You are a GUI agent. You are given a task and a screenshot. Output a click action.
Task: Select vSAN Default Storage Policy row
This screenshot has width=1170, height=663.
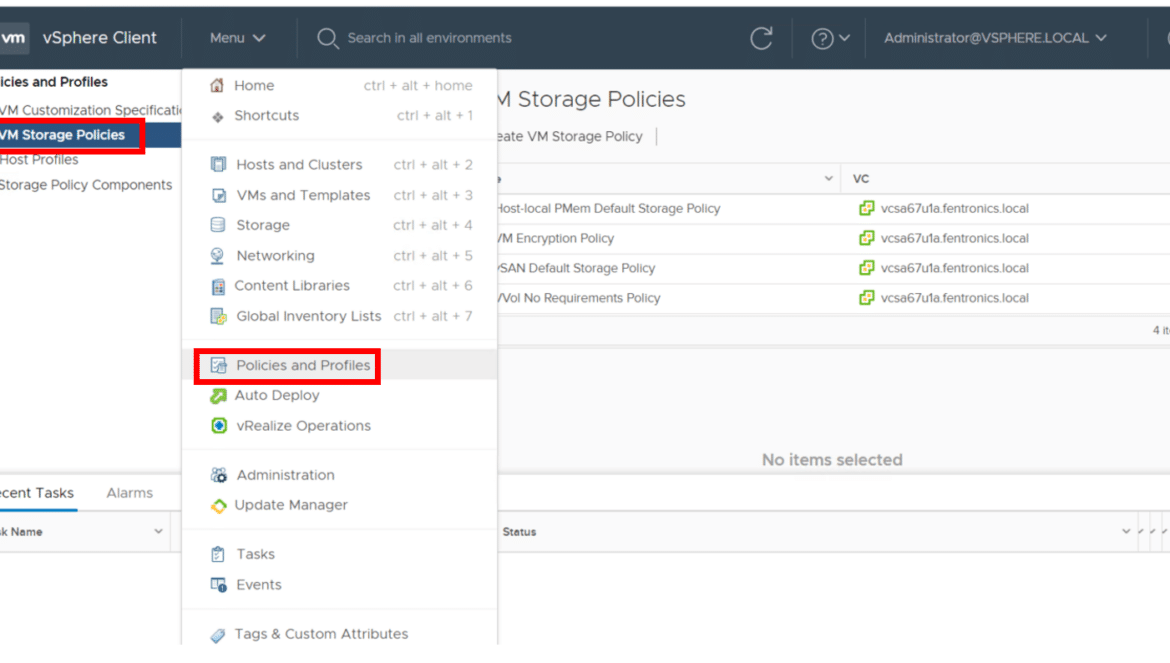(833, 268)
